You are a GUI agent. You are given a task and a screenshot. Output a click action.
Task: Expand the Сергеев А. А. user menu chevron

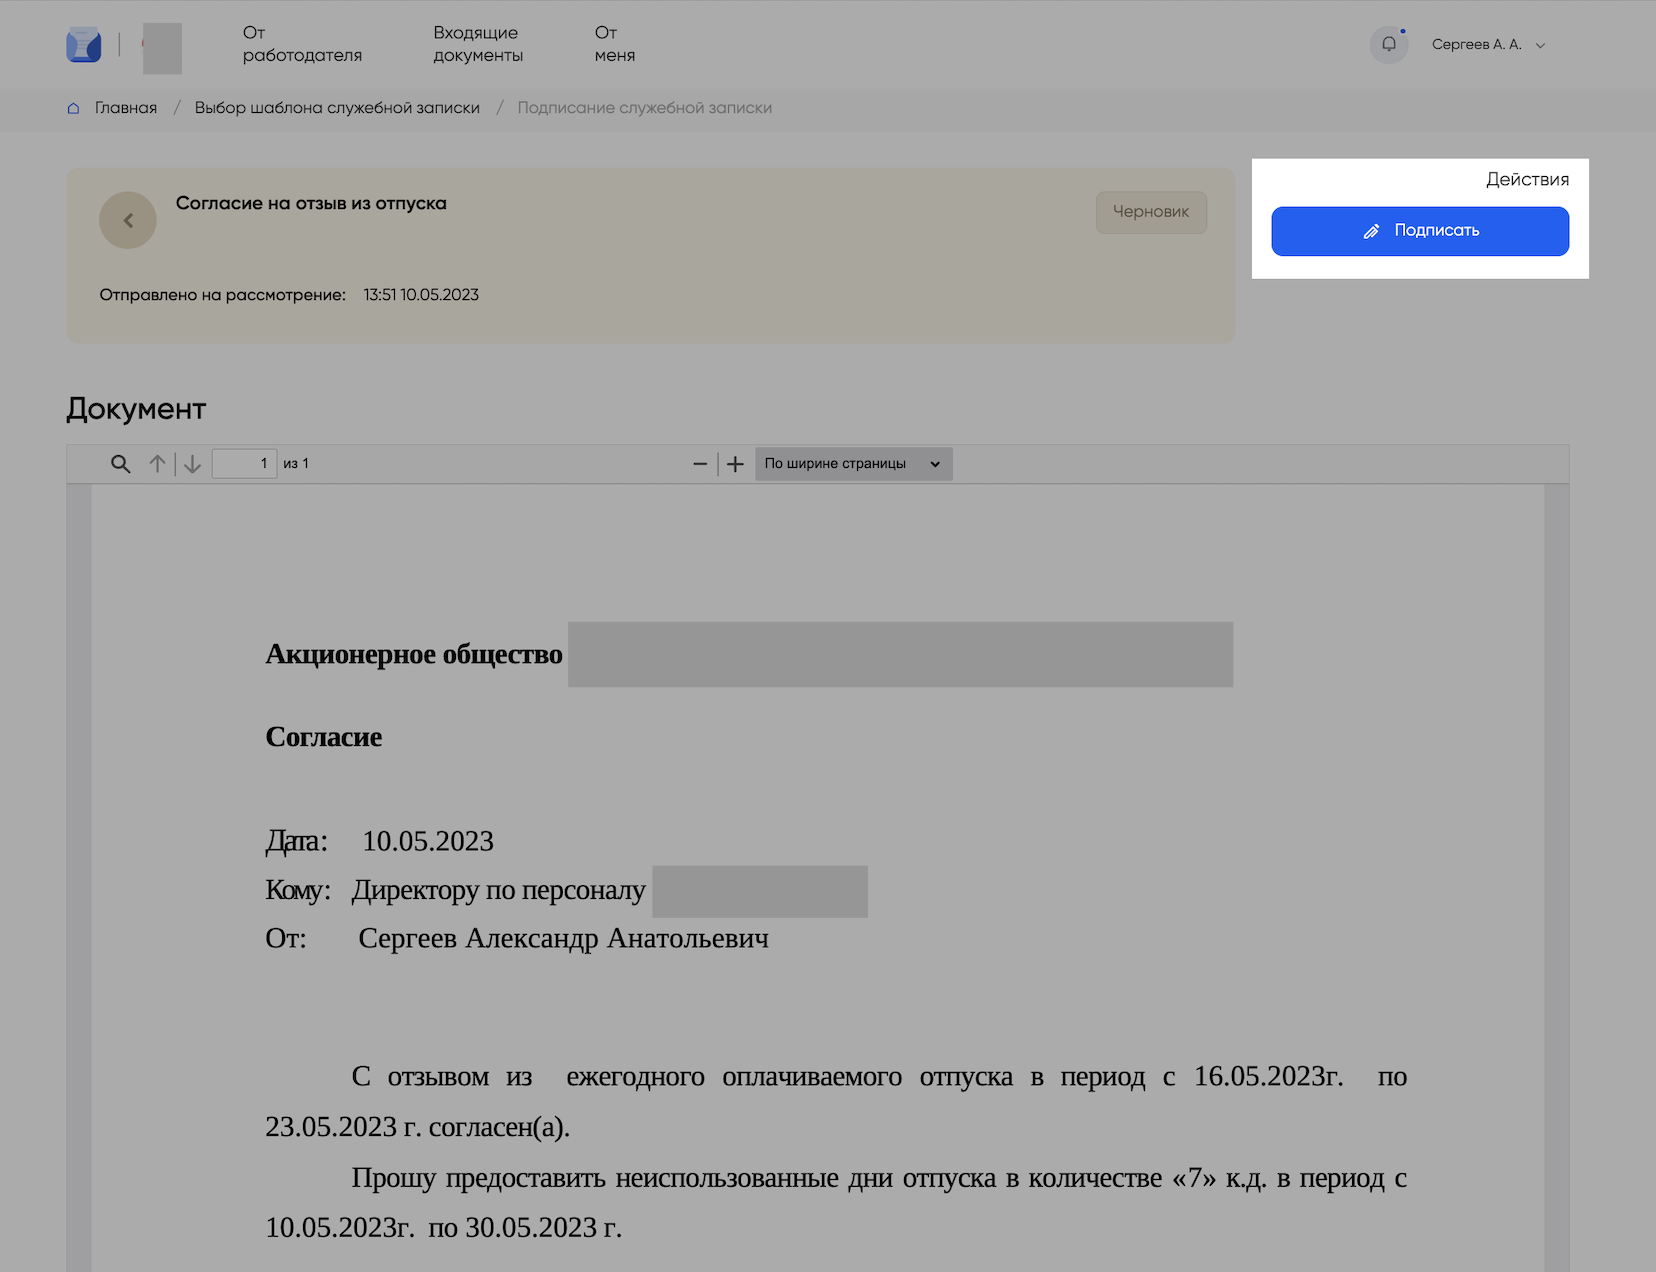tap(1540, 45)
